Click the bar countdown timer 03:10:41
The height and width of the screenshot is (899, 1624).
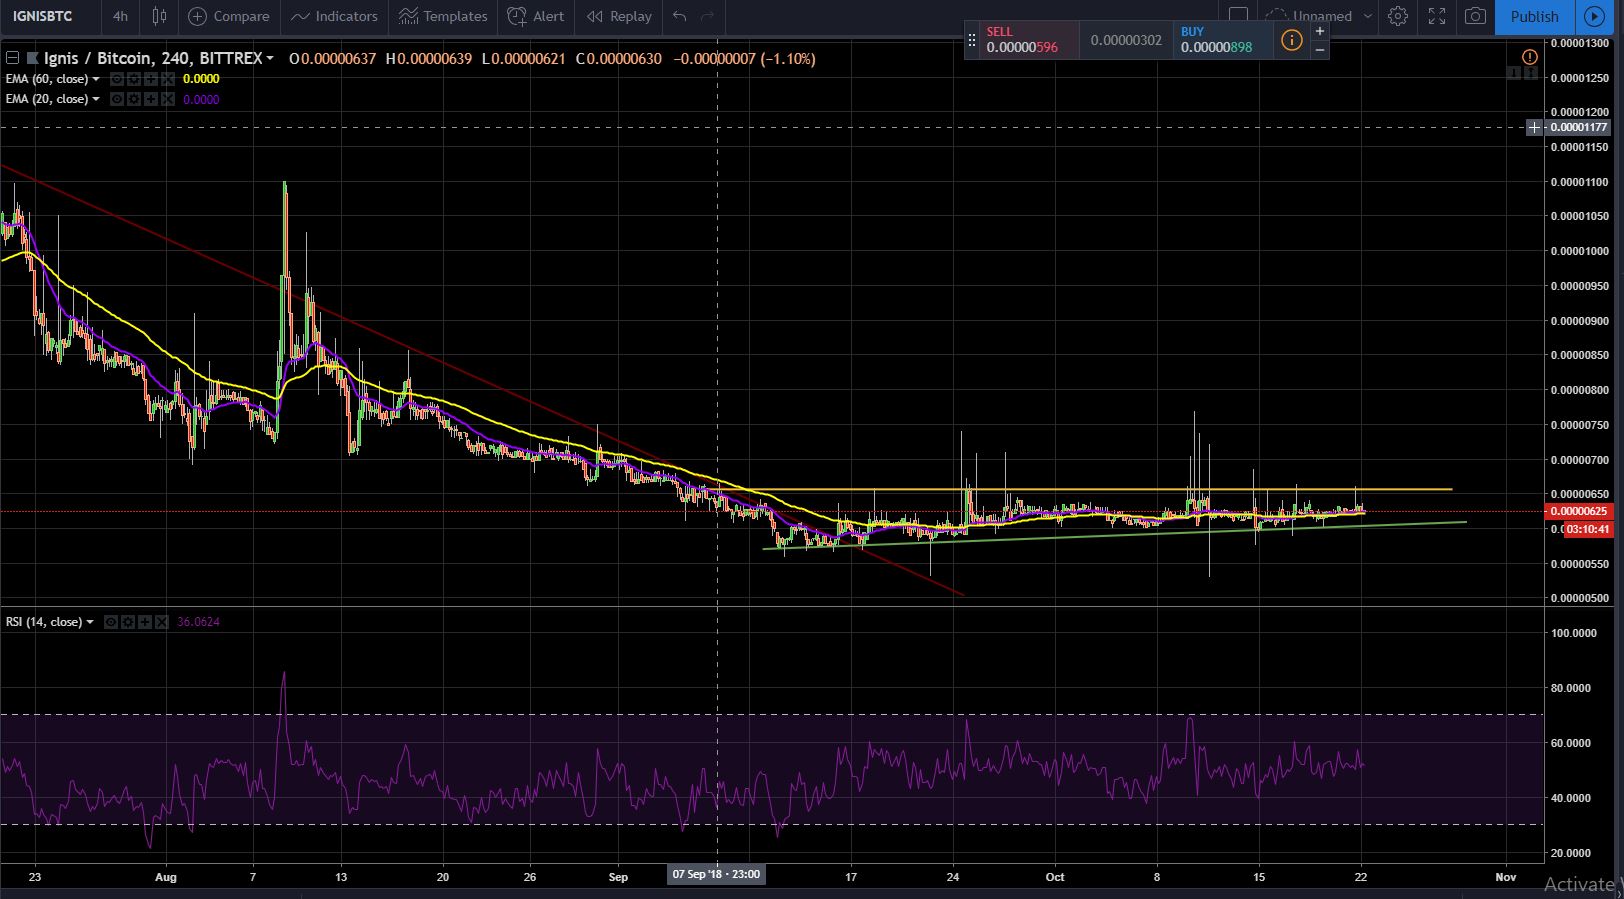1588,529
